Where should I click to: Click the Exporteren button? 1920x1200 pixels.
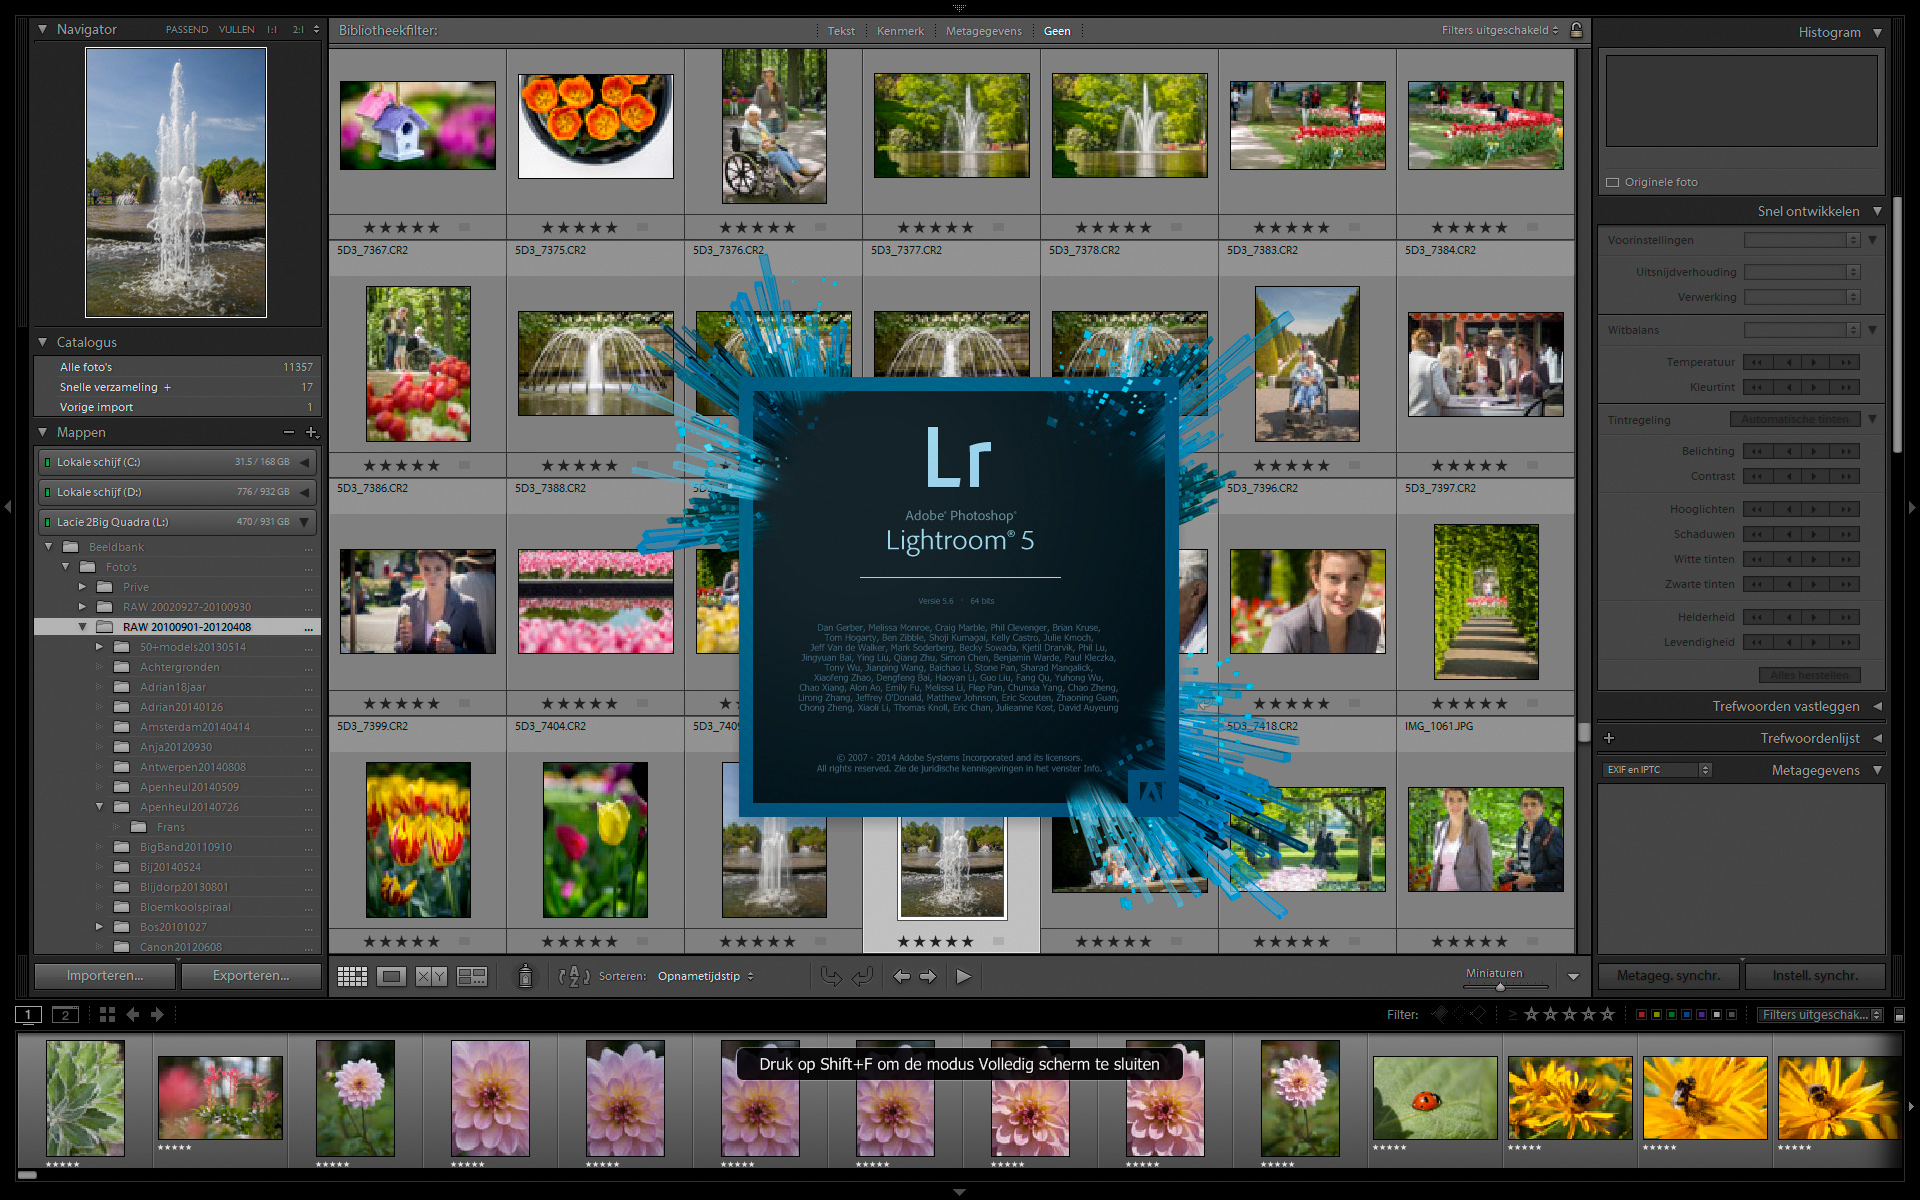(251, 976)
